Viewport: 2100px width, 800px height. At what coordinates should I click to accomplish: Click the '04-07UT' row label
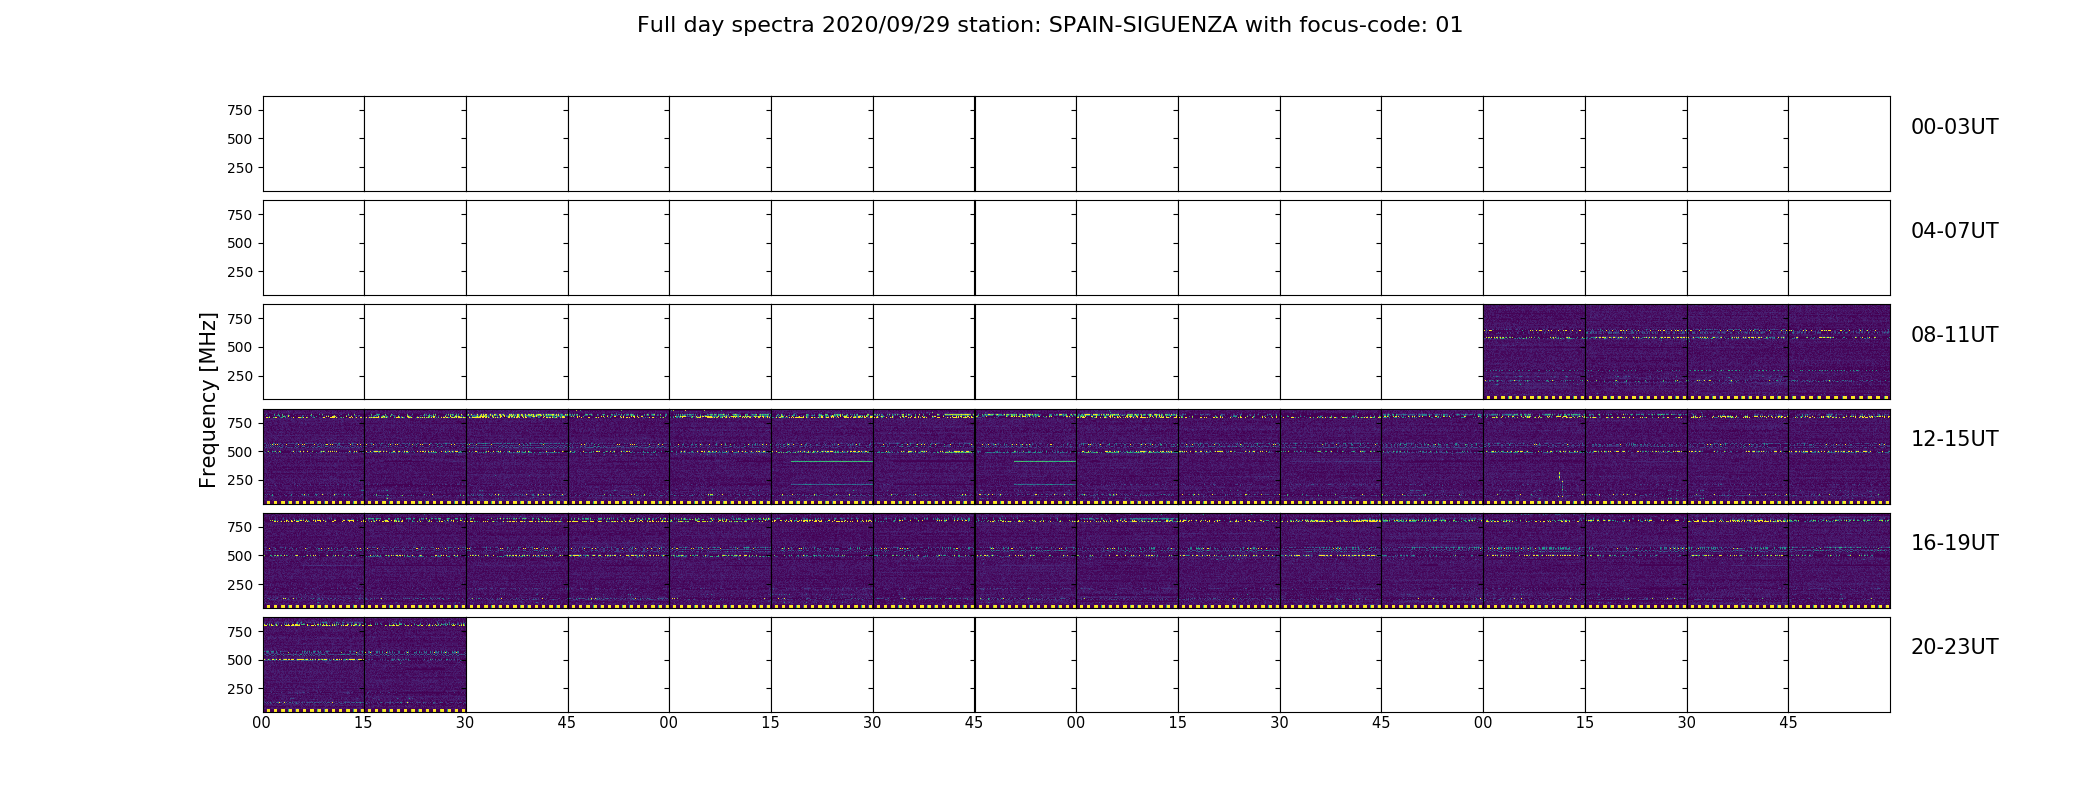(1954, 231)
